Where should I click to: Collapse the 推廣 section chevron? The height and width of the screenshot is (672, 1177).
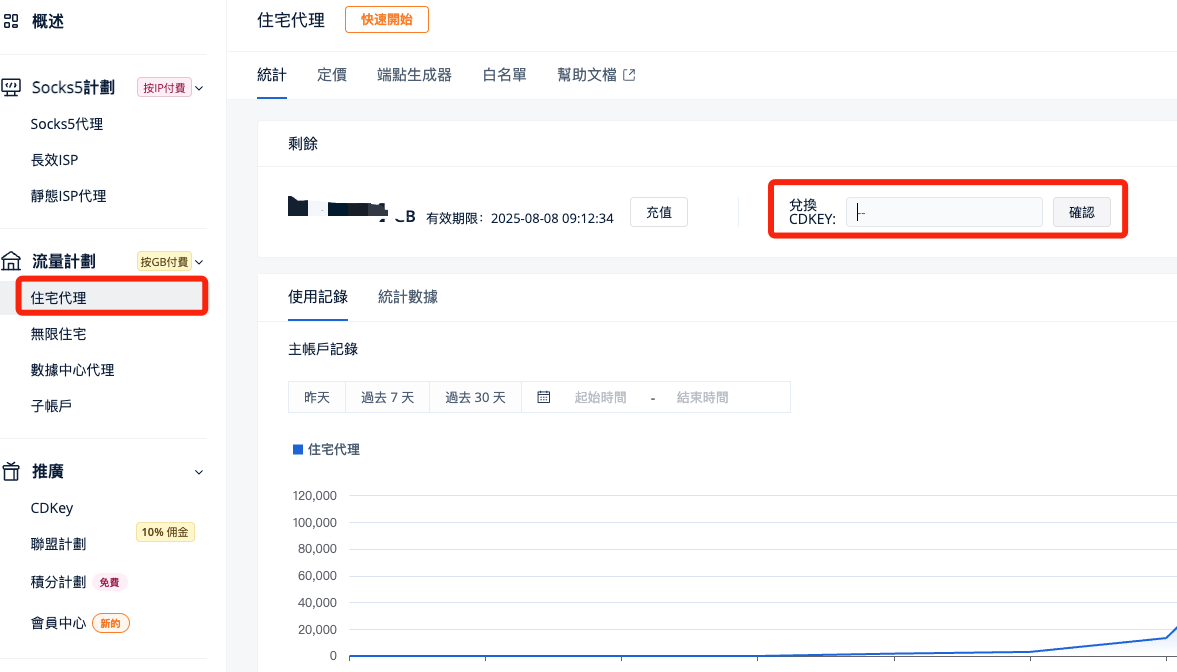tap(199, 472)
